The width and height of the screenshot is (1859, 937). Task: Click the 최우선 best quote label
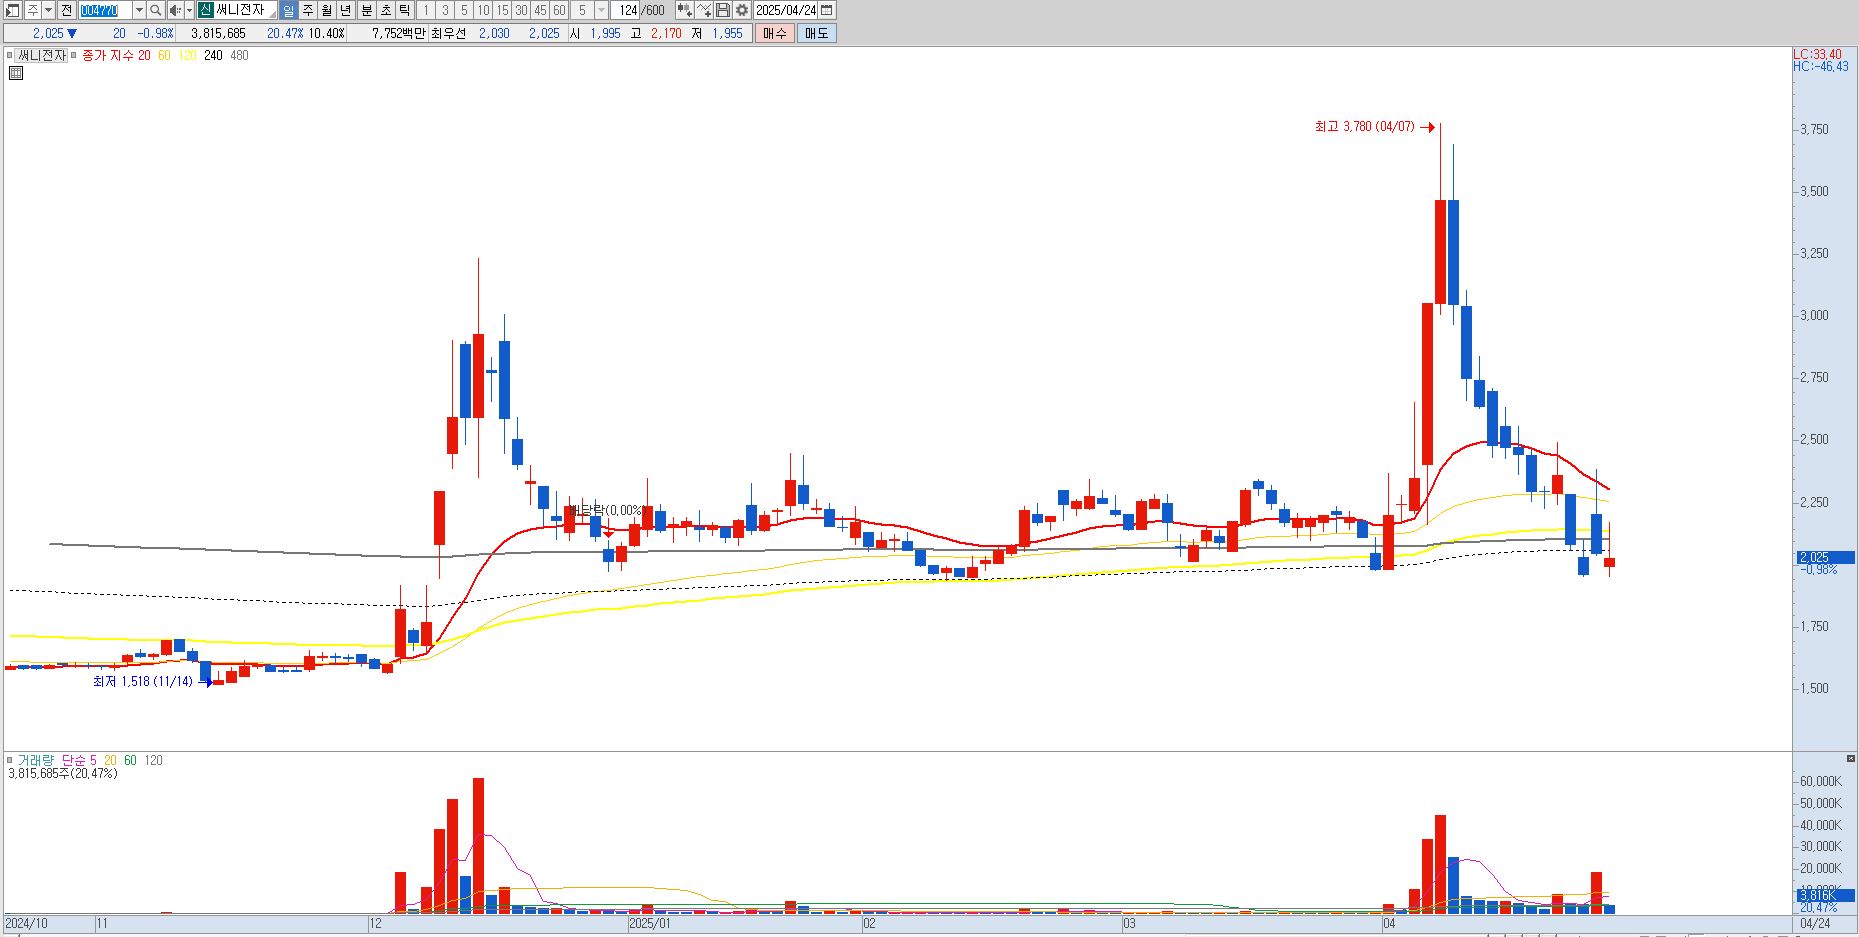tap(448, 33)
